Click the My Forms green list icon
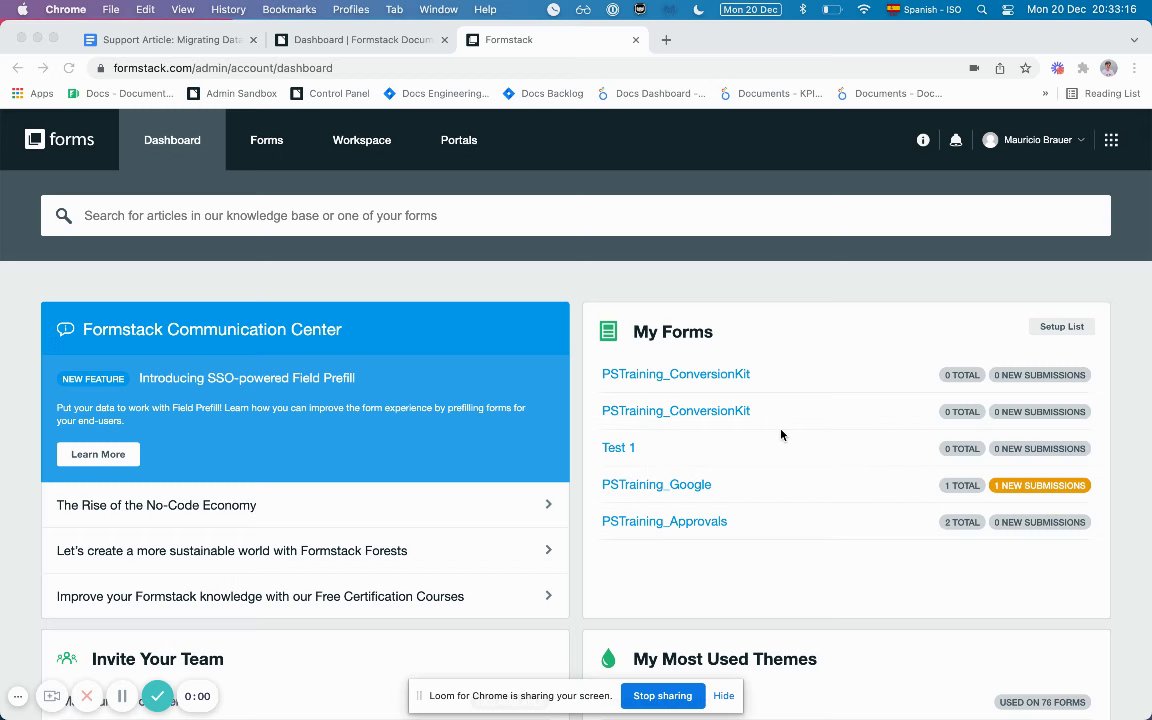The image size is (1152, 720). (x=608, y=331)
